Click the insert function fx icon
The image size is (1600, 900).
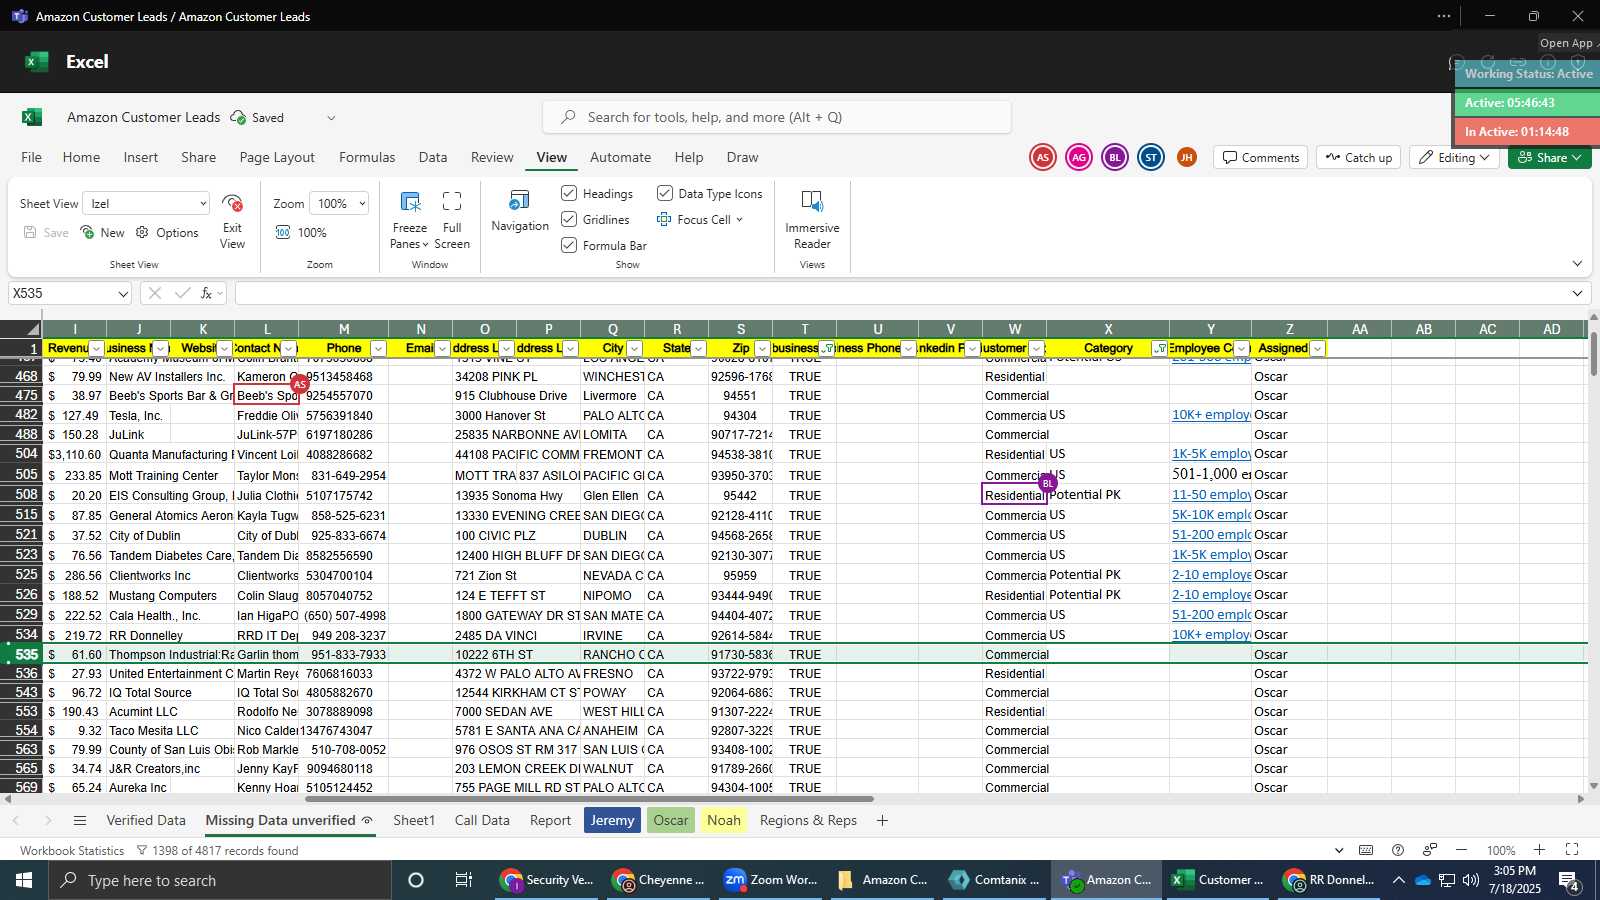(x=206, y=293)
